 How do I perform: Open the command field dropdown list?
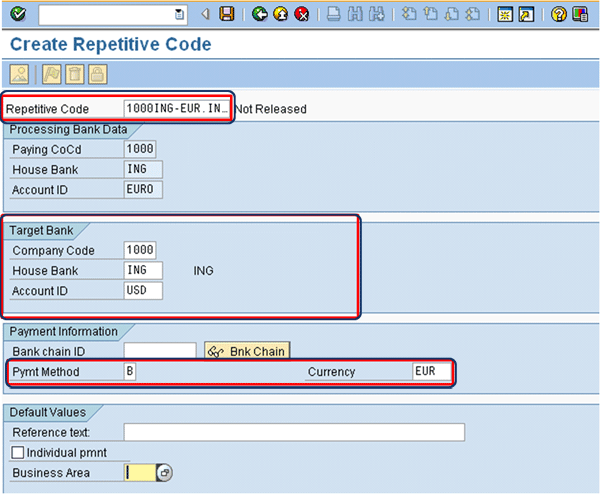tap(179, 14)
